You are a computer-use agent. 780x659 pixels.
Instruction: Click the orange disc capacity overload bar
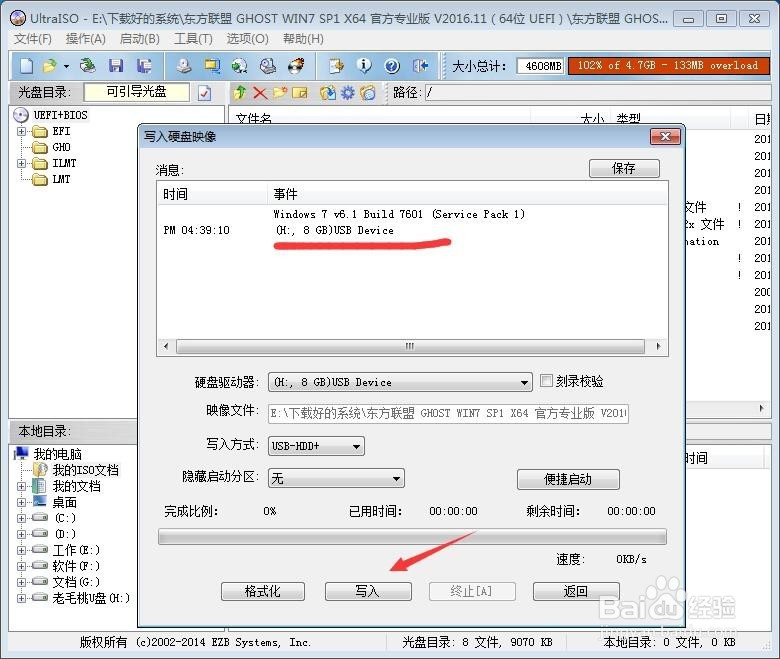click(668, 66)
